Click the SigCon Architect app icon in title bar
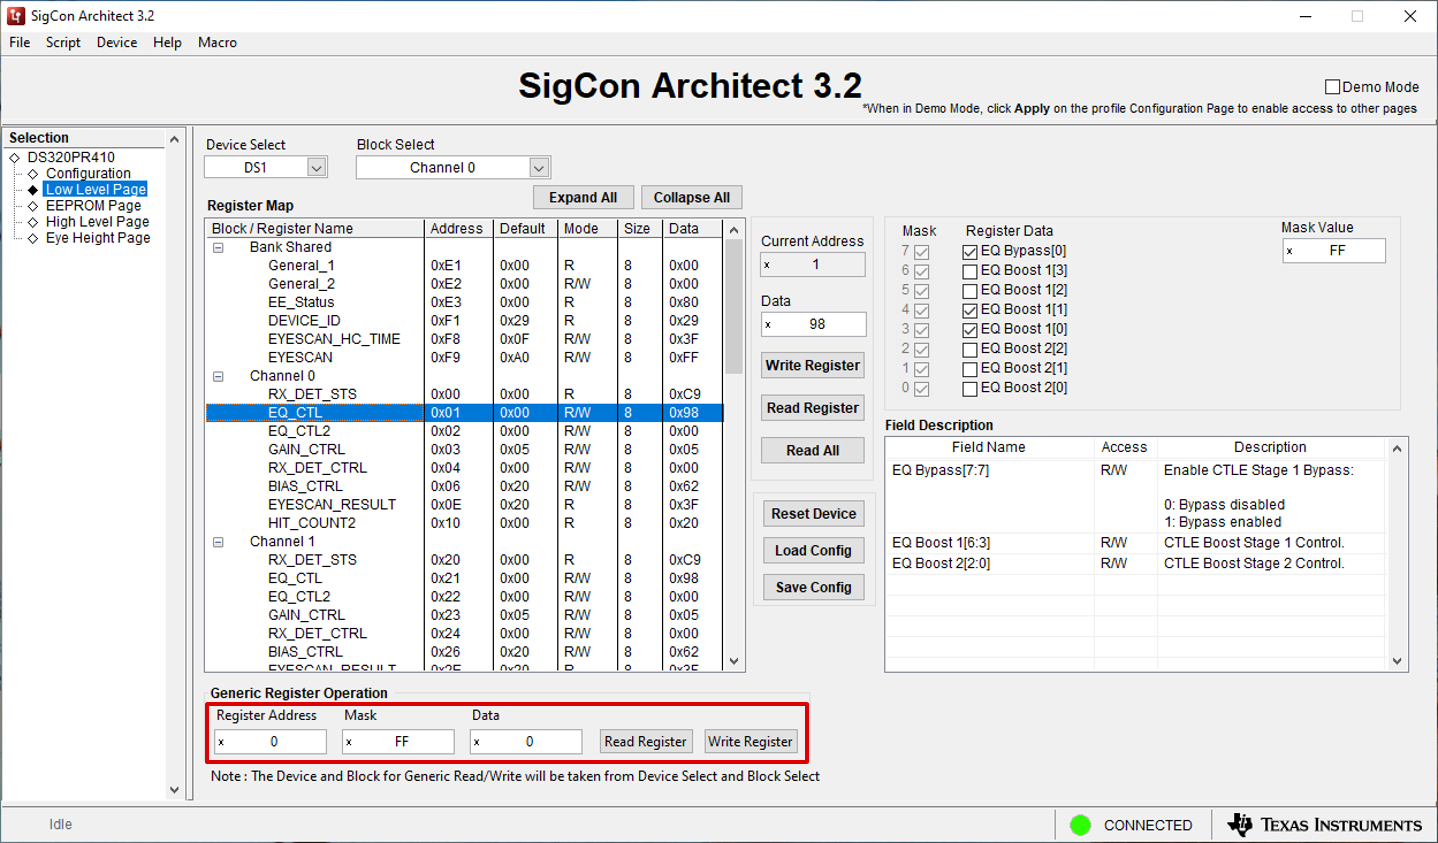 [x=16, y=16]
